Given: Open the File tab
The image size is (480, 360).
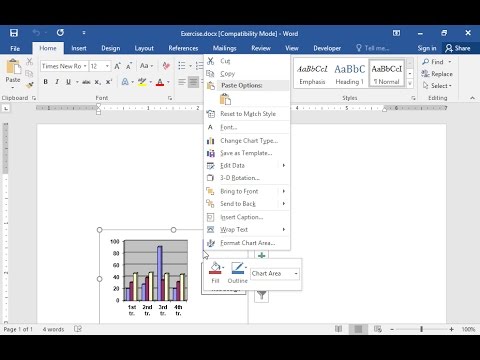Looking at the screenshot, I should [x=15, y=48].
